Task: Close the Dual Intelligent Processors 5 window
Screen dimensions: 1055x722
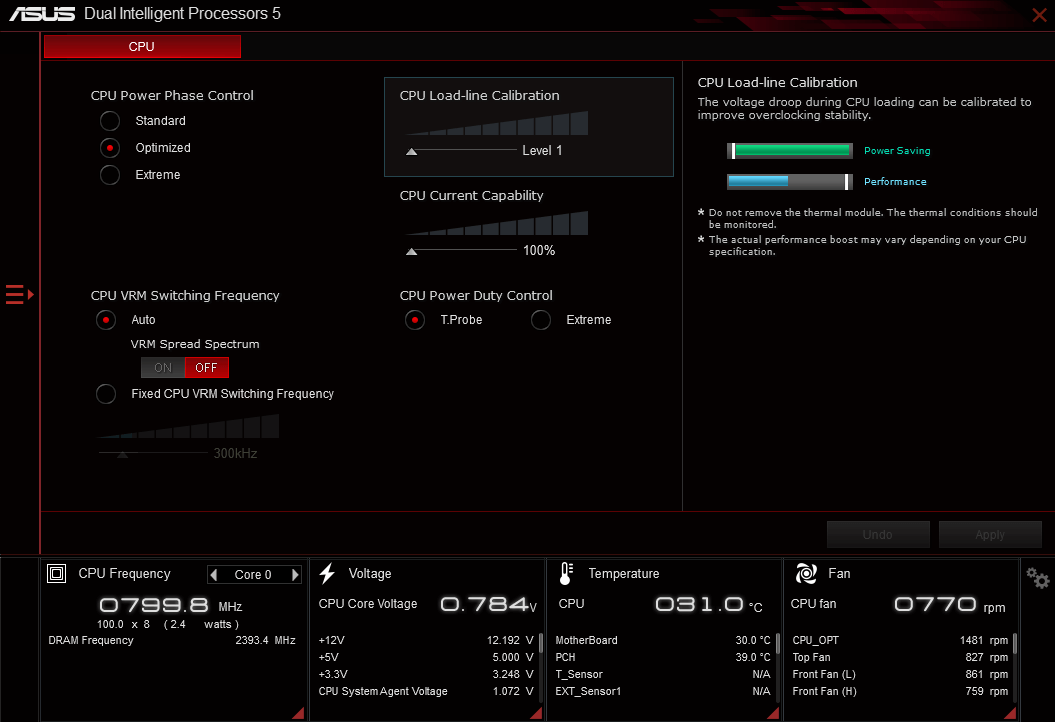Action: point(1040,15)
